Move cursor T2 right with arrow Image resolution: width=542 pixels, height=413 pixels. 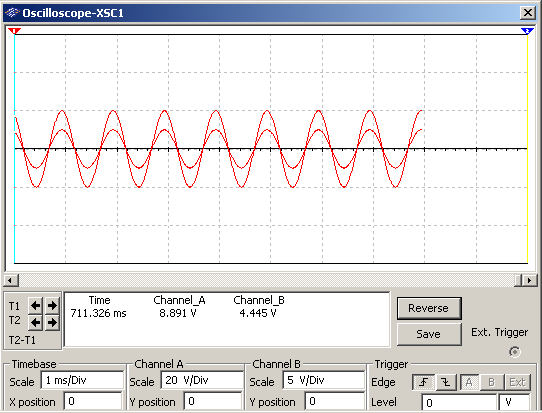pyautogui.click(x=52, y=322)
